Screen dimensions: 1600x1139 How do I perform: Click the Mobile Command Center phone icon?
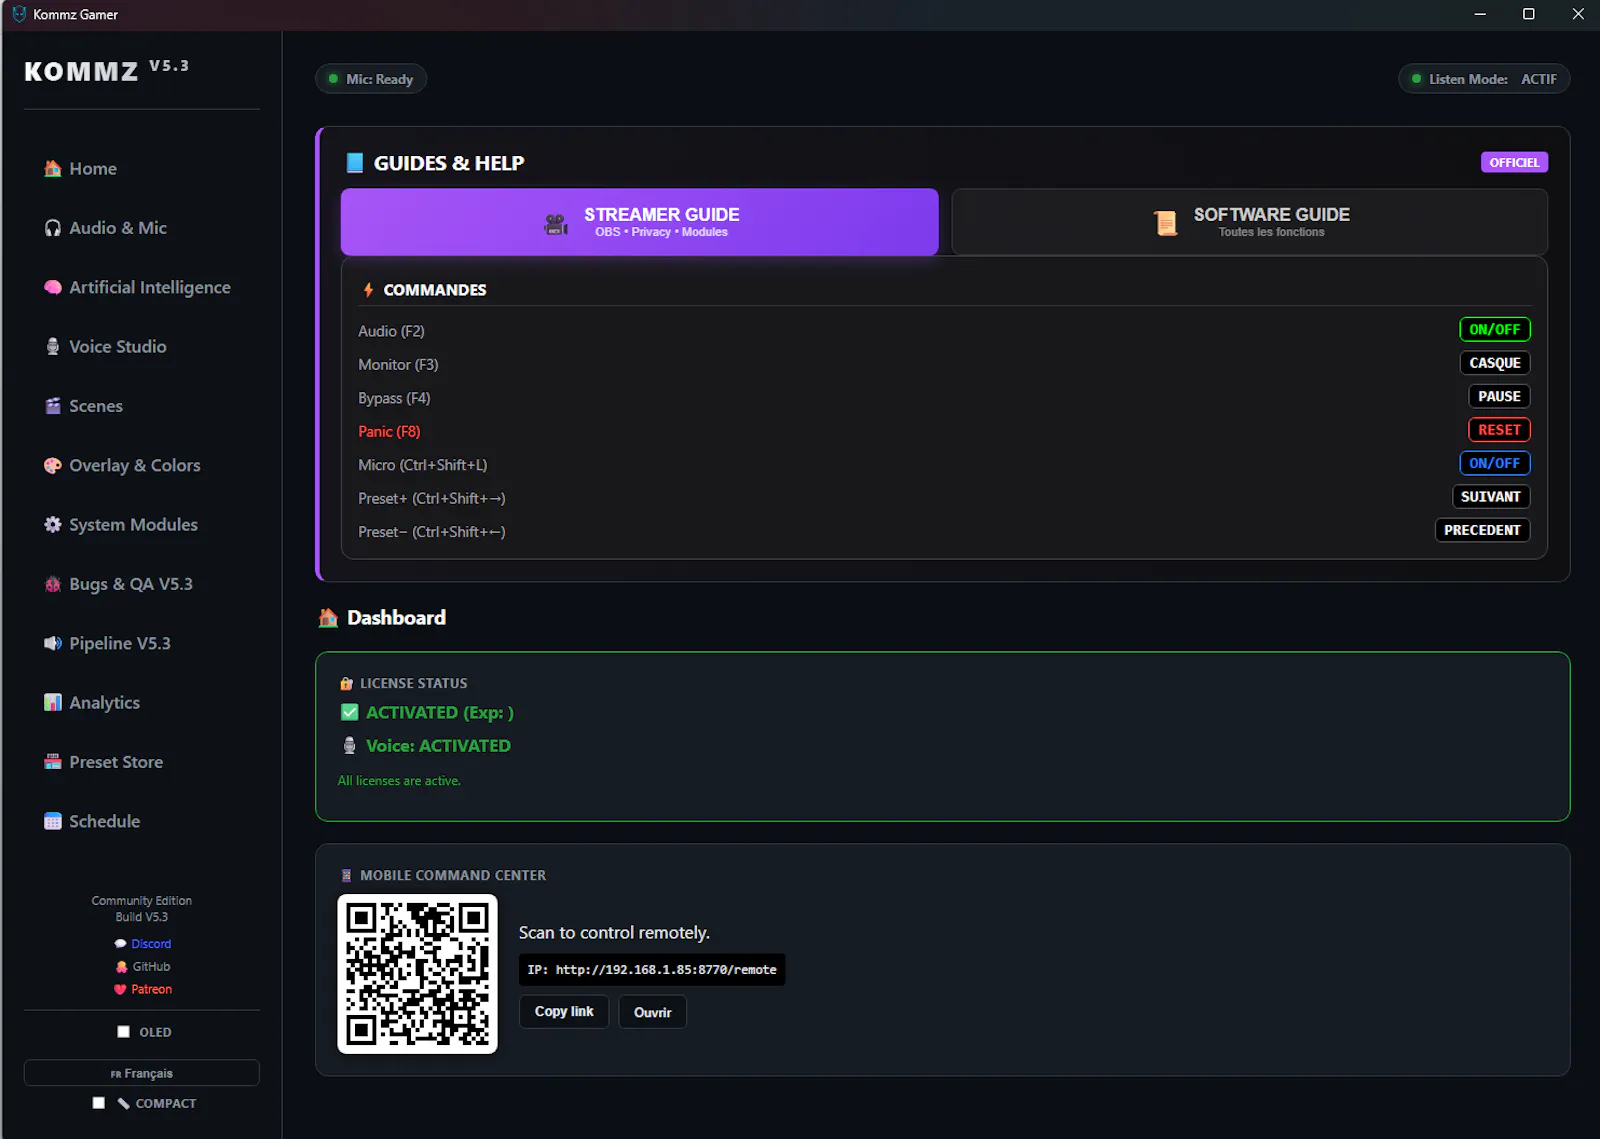tap(347, 876)
